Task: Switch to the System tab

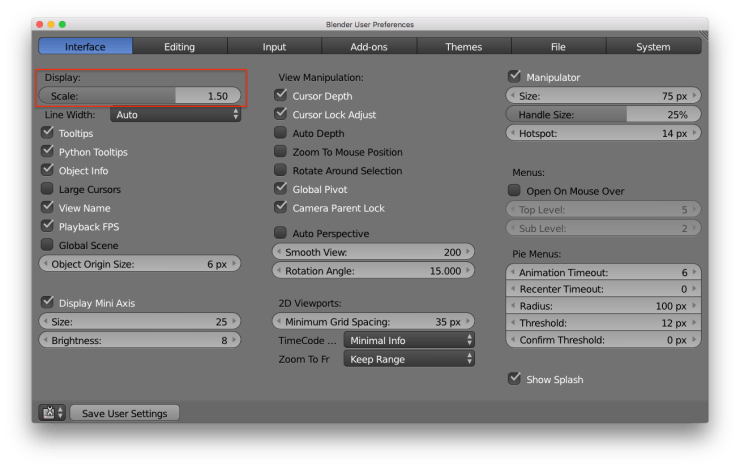Action: 653,47
